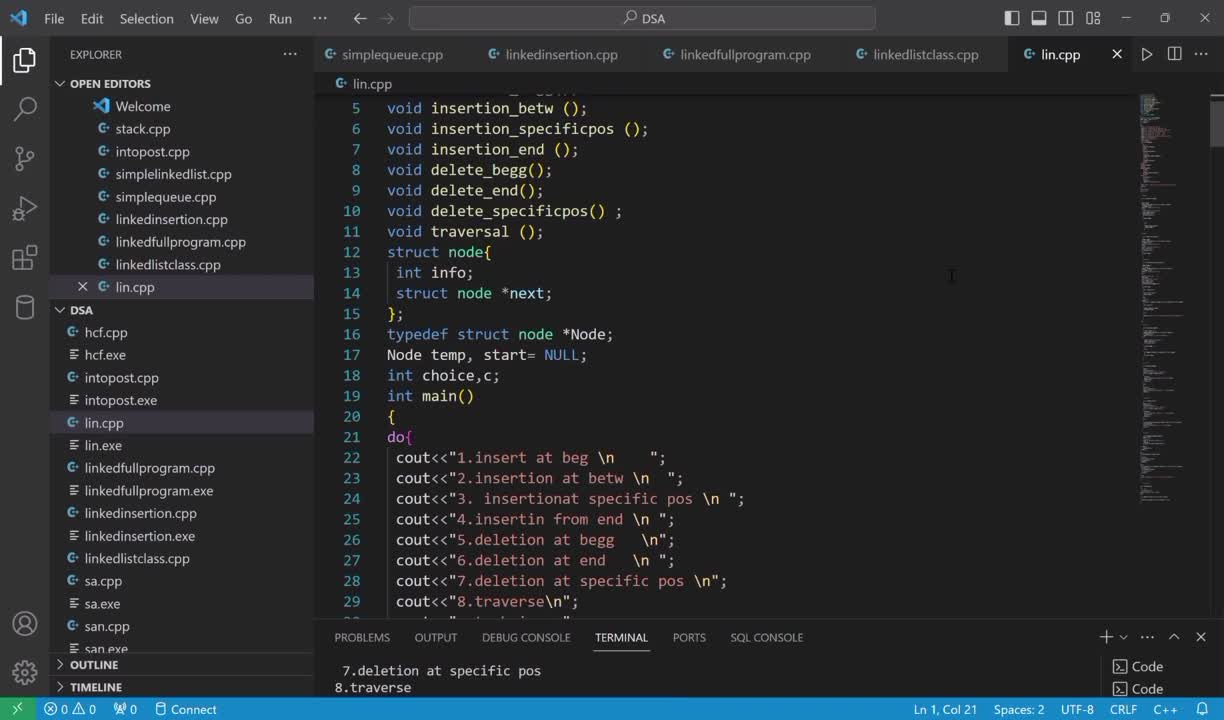Open the Explorer view in activity bar

point(25,60)
